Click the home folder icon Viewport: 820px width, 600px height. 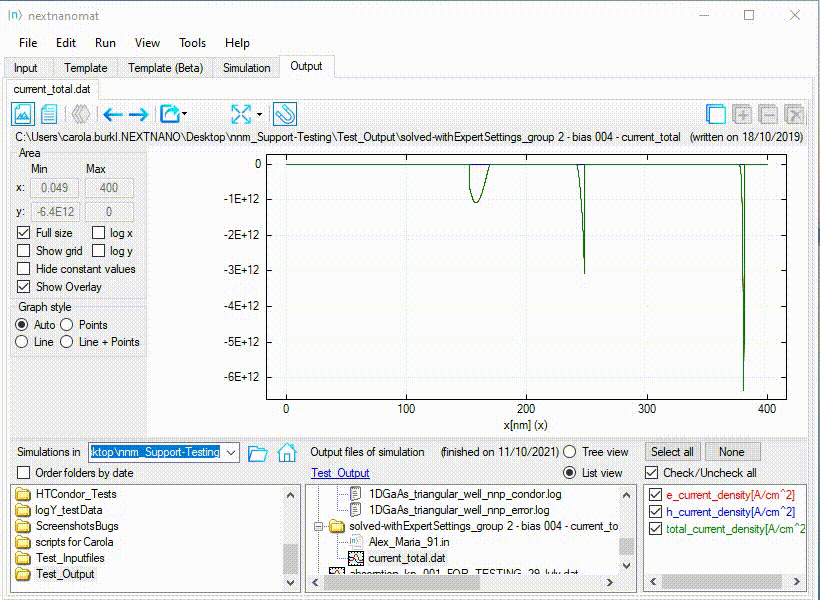[x=287, y=452]
